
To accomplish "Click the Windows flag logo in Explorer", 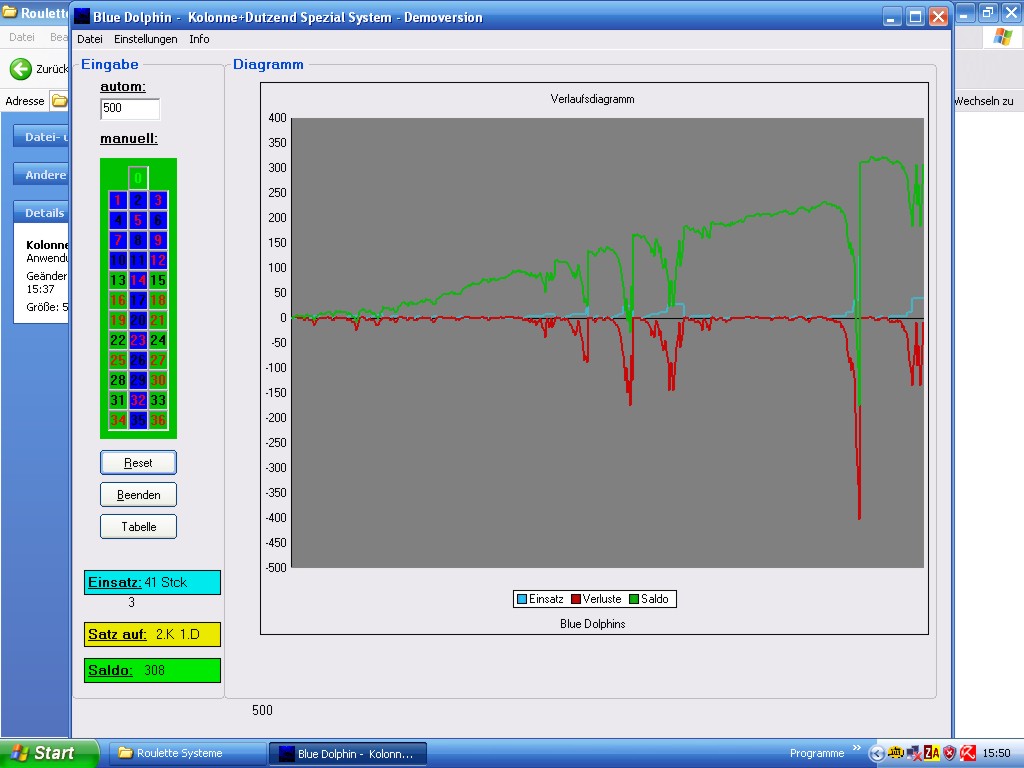I will tap(1002, 37).
